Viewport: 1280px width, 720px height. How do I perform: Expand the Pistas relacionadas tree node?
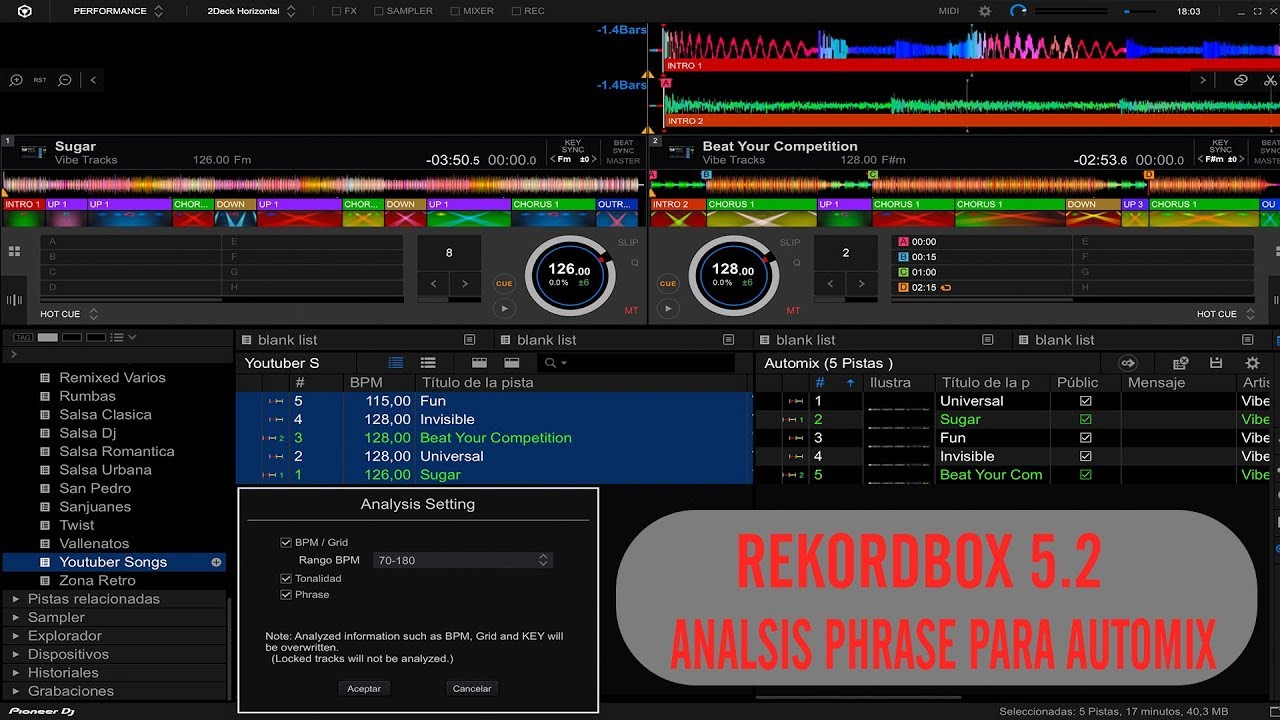[x=15, y=599]
